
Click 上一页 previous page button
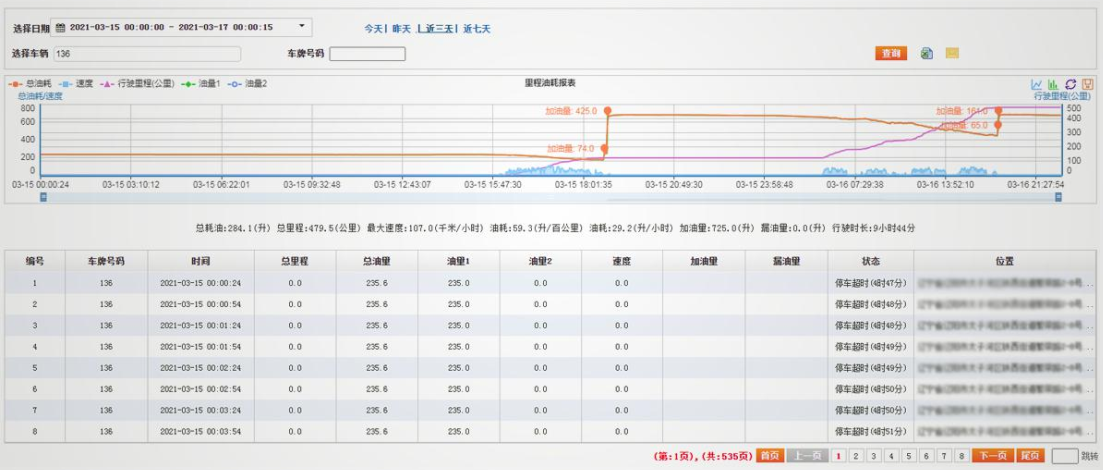coord(808,456)
